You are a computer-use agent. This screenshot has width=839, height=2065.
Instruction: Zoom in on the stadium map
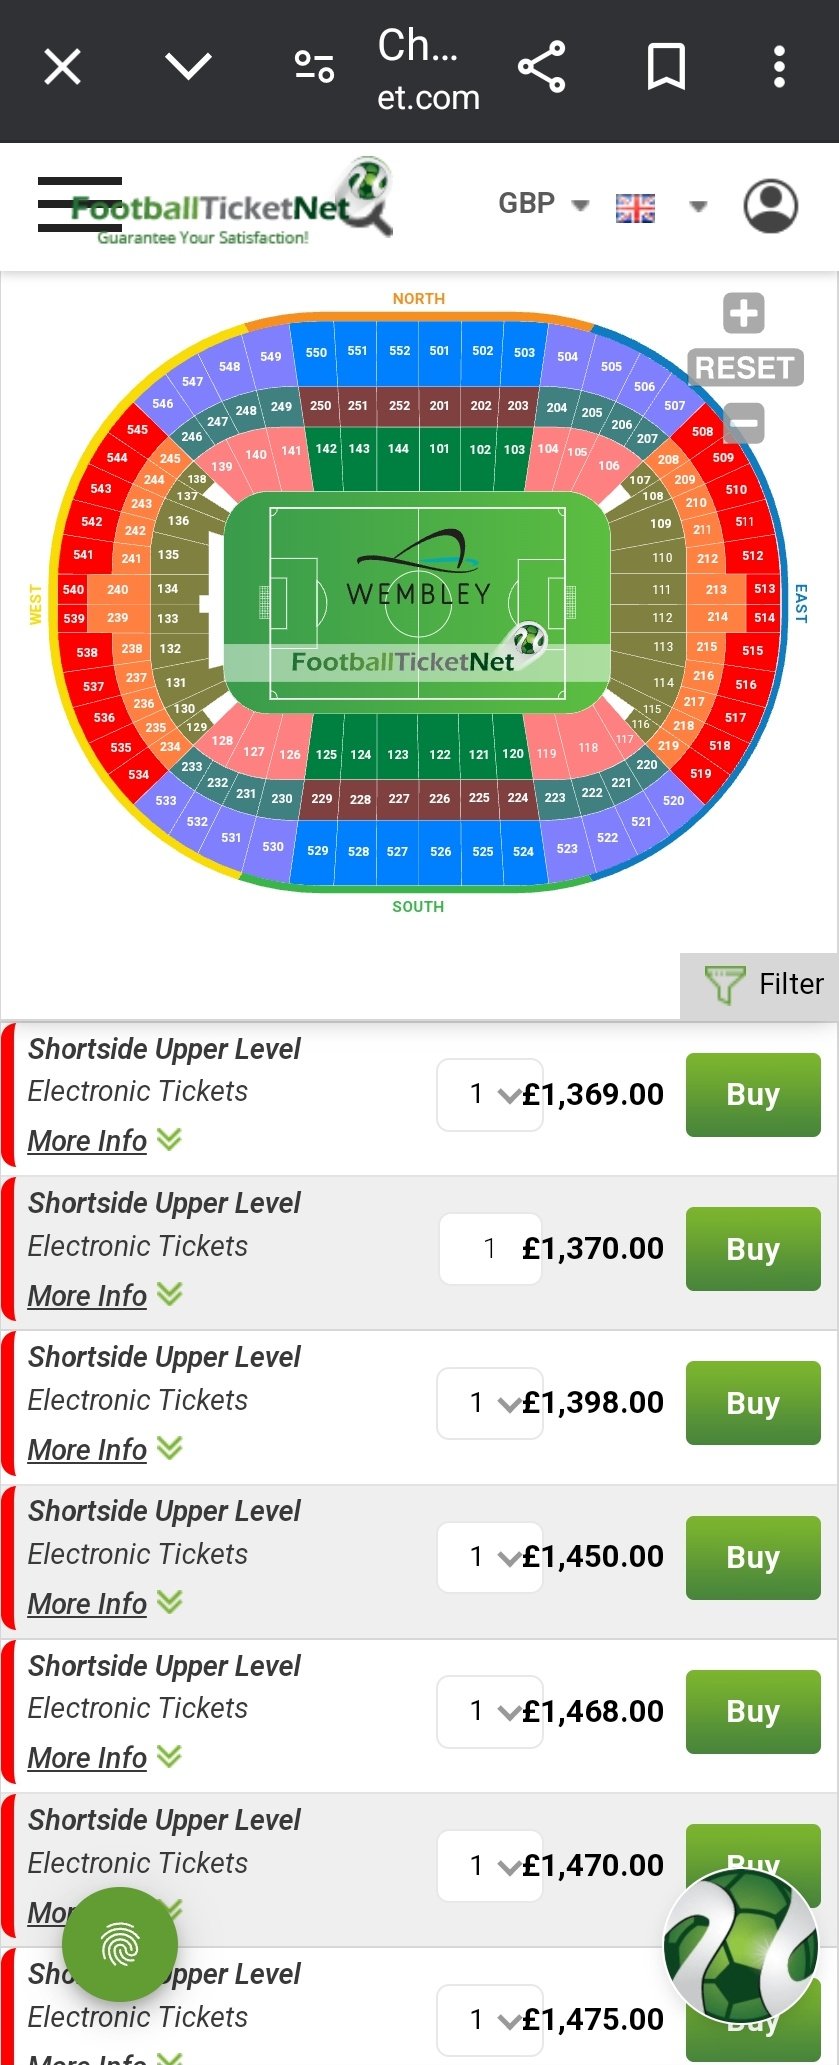pyautogui.click(x=743, y=313)
